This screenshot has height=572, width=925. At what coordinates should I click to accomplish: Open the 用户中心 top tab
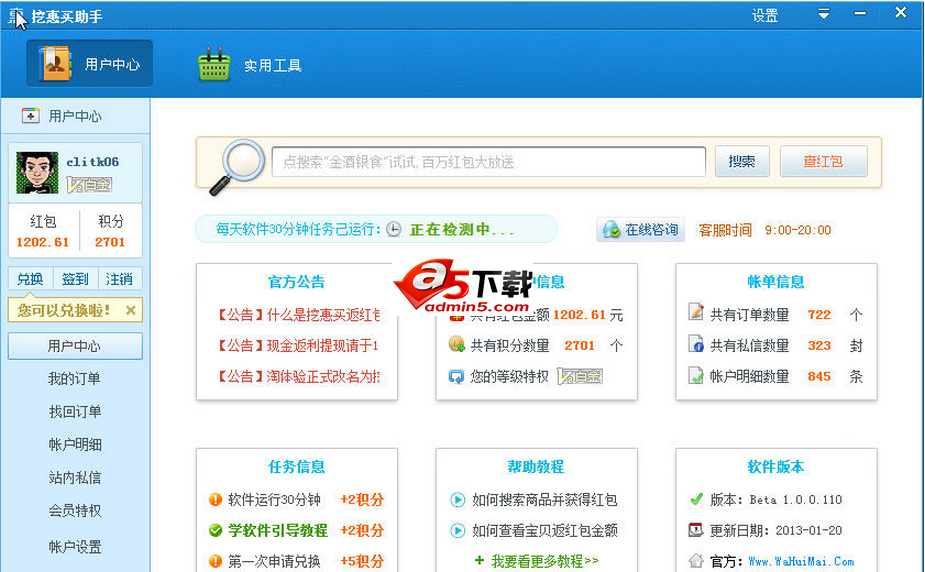tap(89, 64)
